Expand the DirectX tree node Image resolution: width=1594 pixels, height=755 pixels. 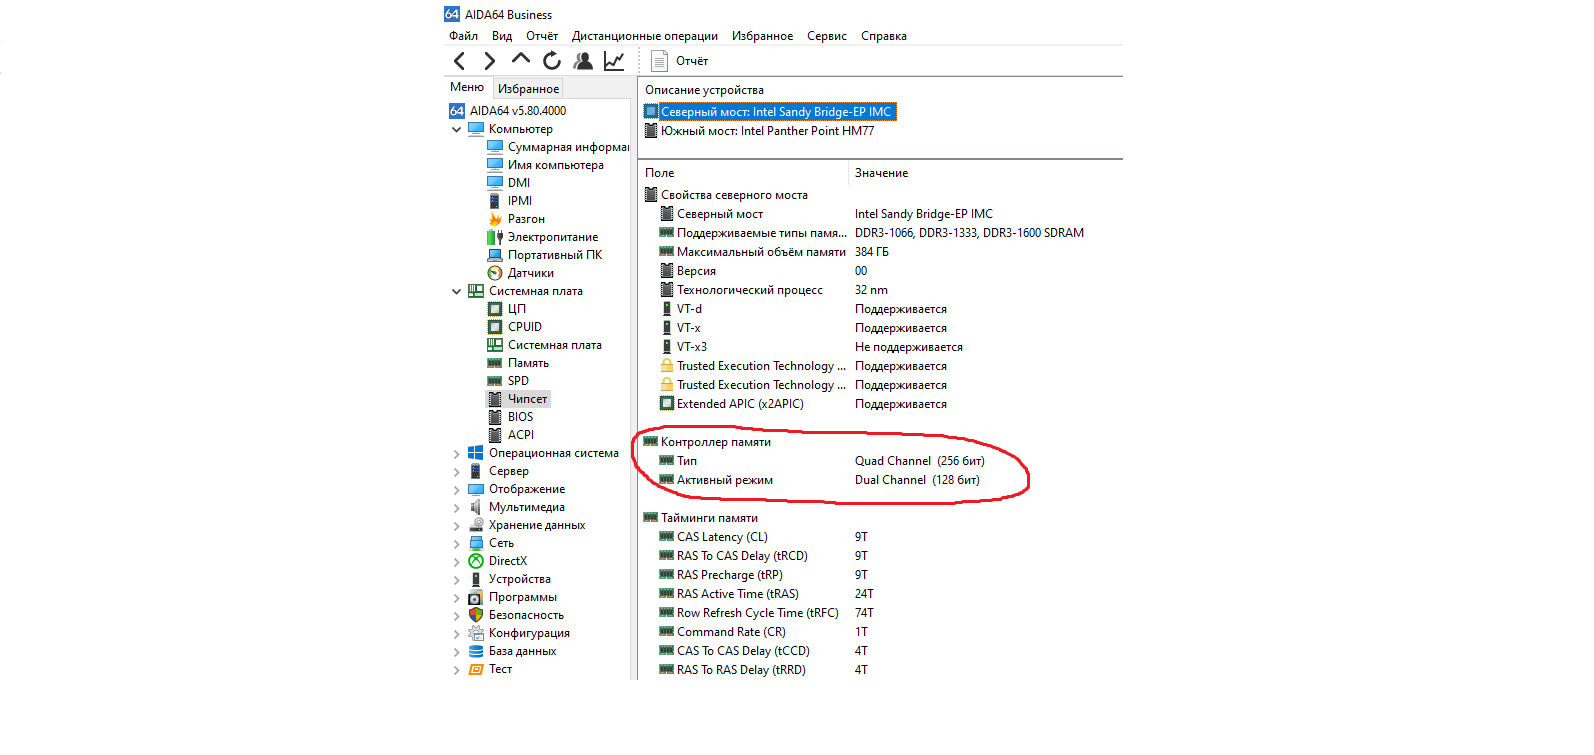tap(457, 561)
